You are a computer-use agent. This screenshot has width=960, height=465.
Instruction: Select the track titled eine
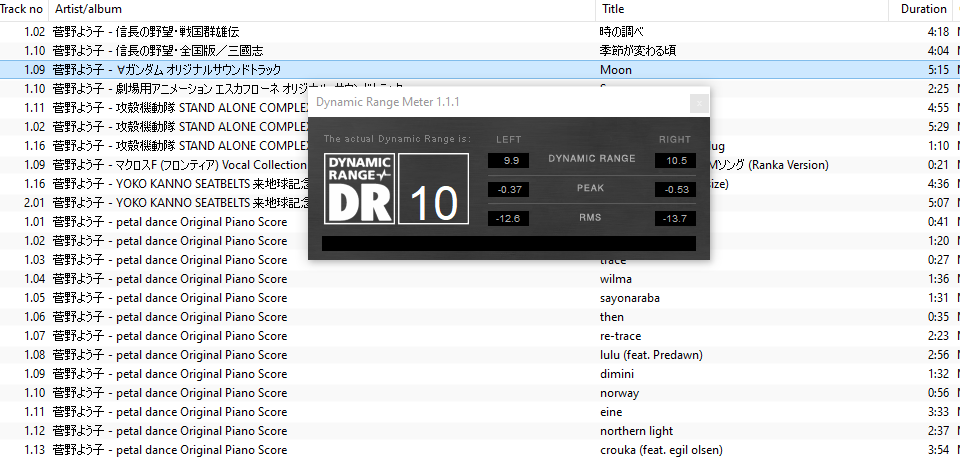coord(480,412)
